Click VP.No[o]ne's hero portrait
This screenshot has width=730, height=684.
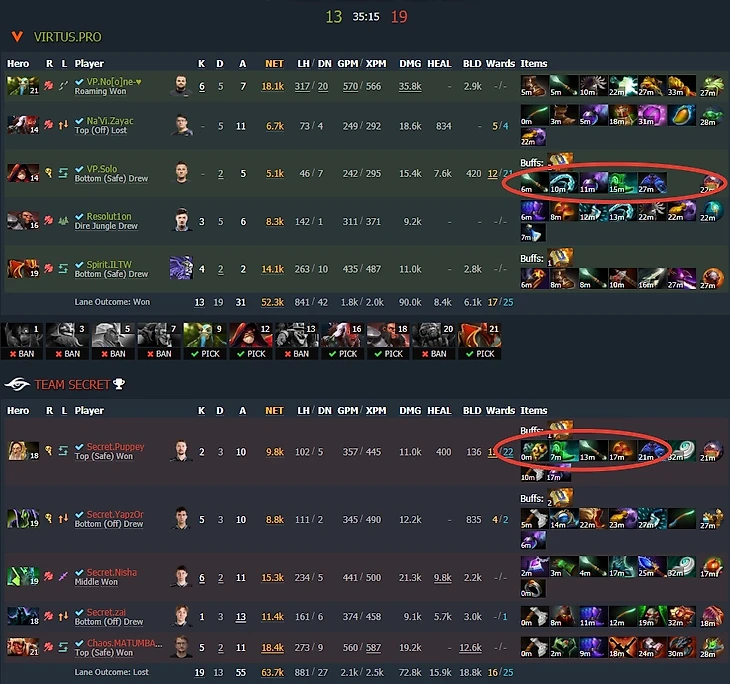click(23, 86)
